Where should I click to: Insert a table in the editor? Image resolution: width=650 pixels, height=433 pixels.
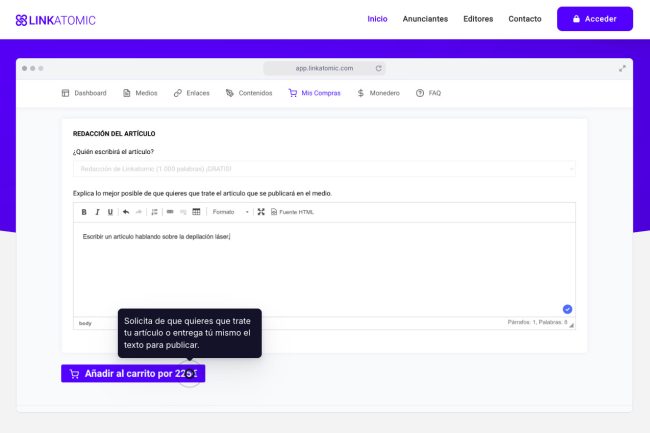[196, 212]
